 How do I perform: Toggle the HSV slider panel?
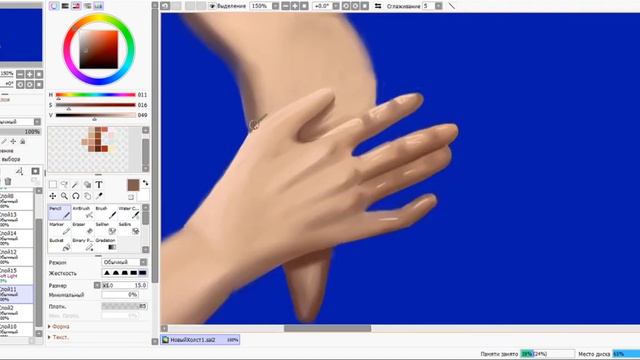click(x=76, y=6)
